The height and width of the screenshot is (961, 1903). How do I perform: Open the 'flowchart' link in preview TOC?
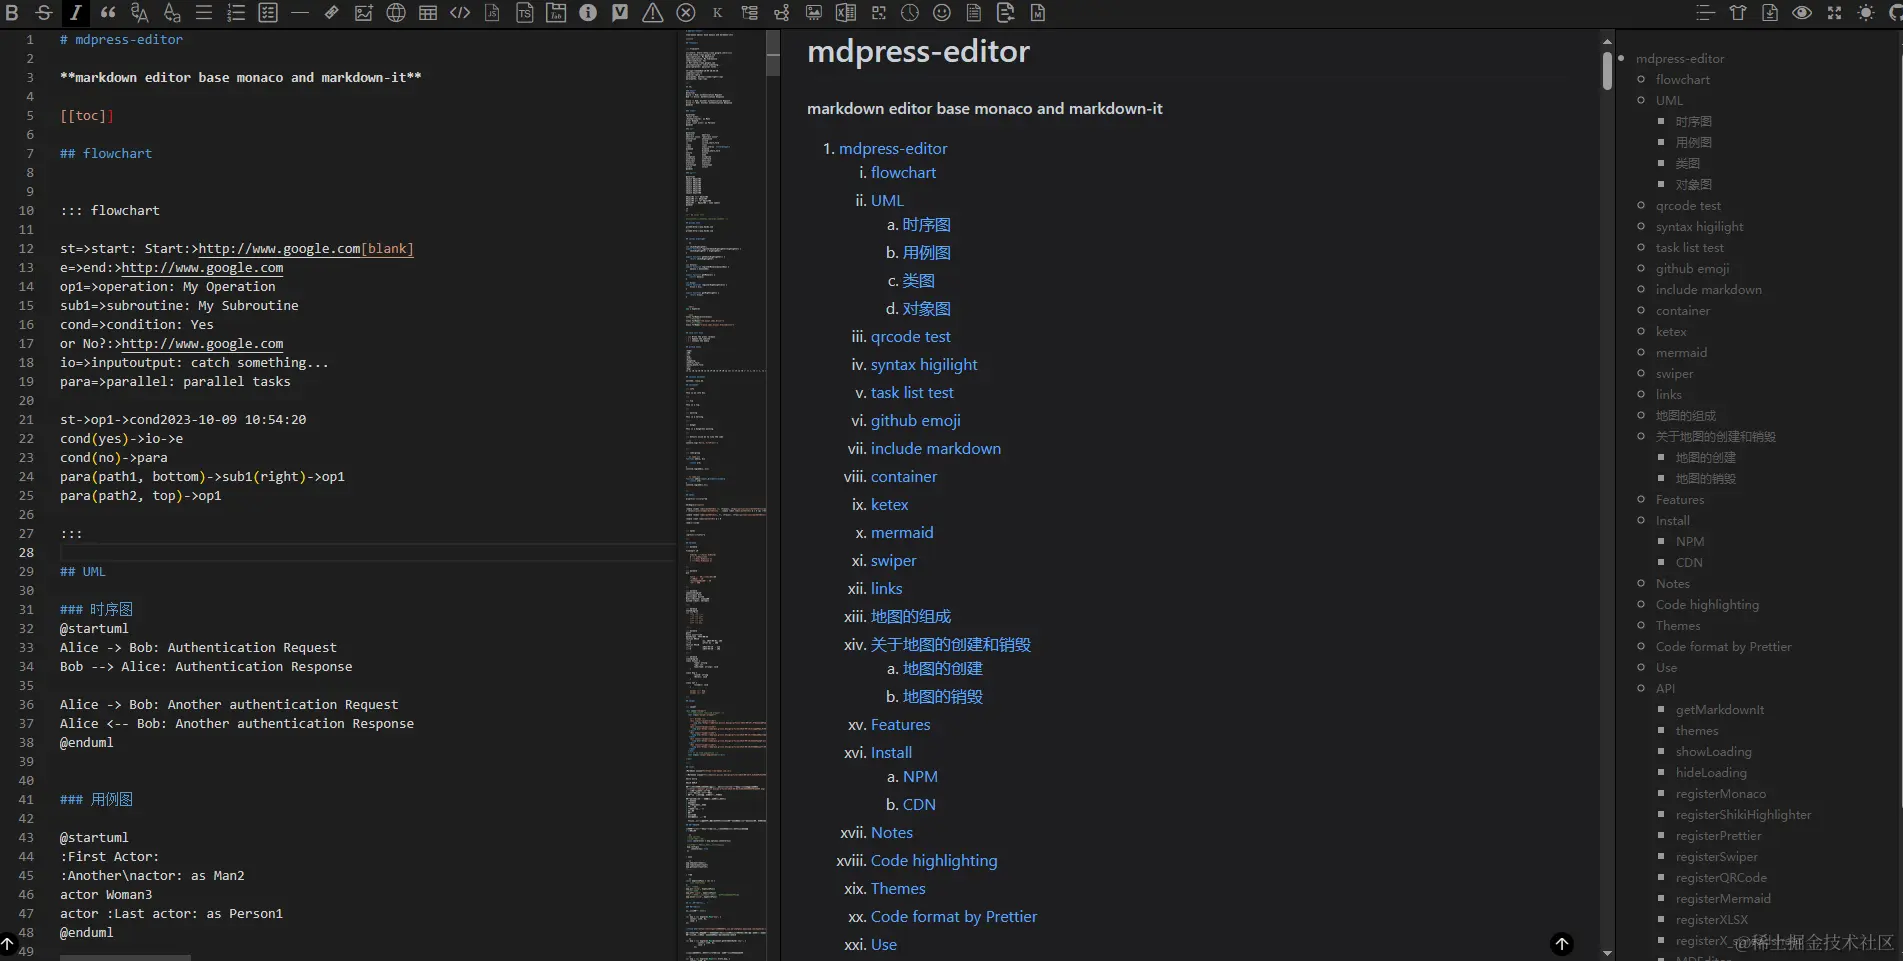pos(903,172)
